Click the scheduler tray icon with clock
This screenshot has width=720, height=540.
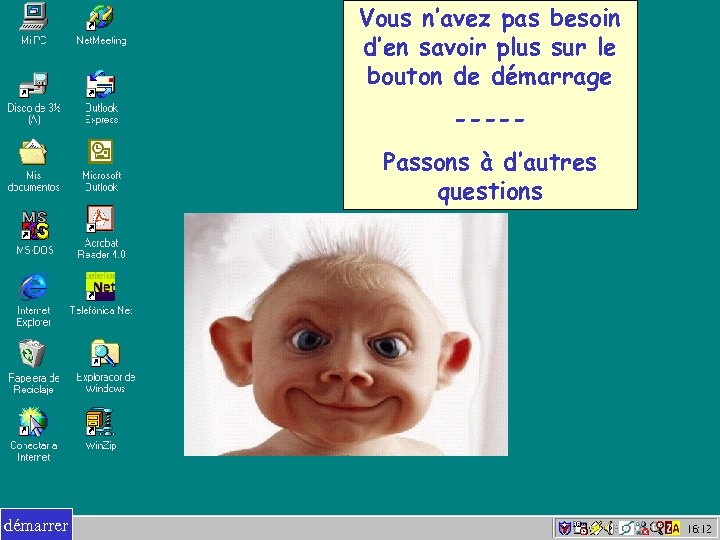point(581,528)
